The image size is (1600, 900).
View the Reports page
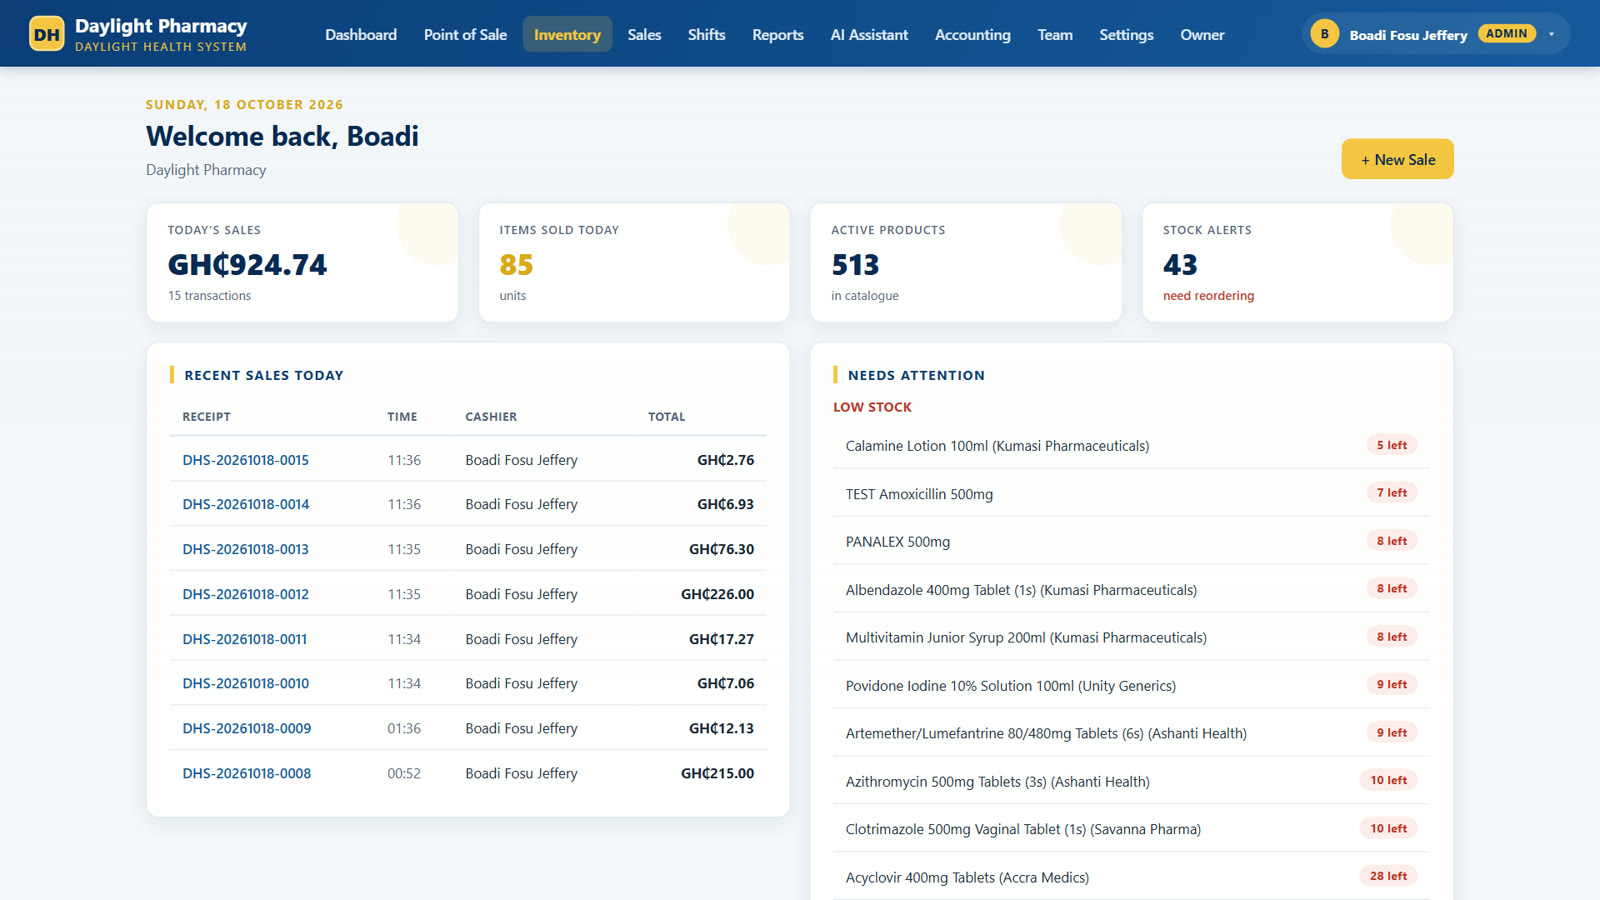click(778, 34)
